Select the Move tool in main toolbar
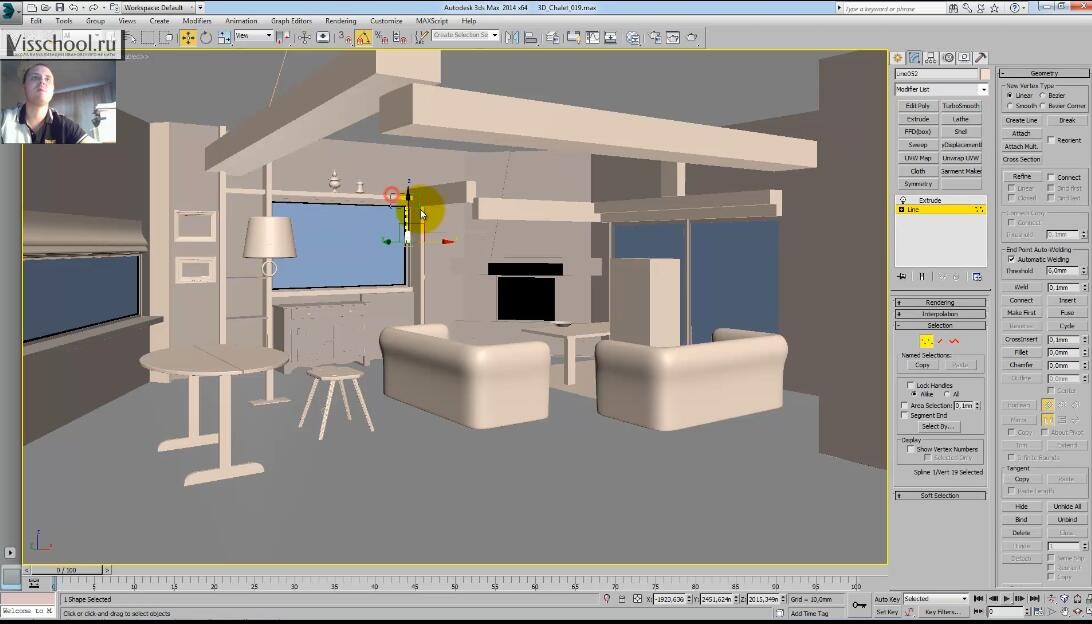This screenshot has height=624, width=1092. click(187, 38)
